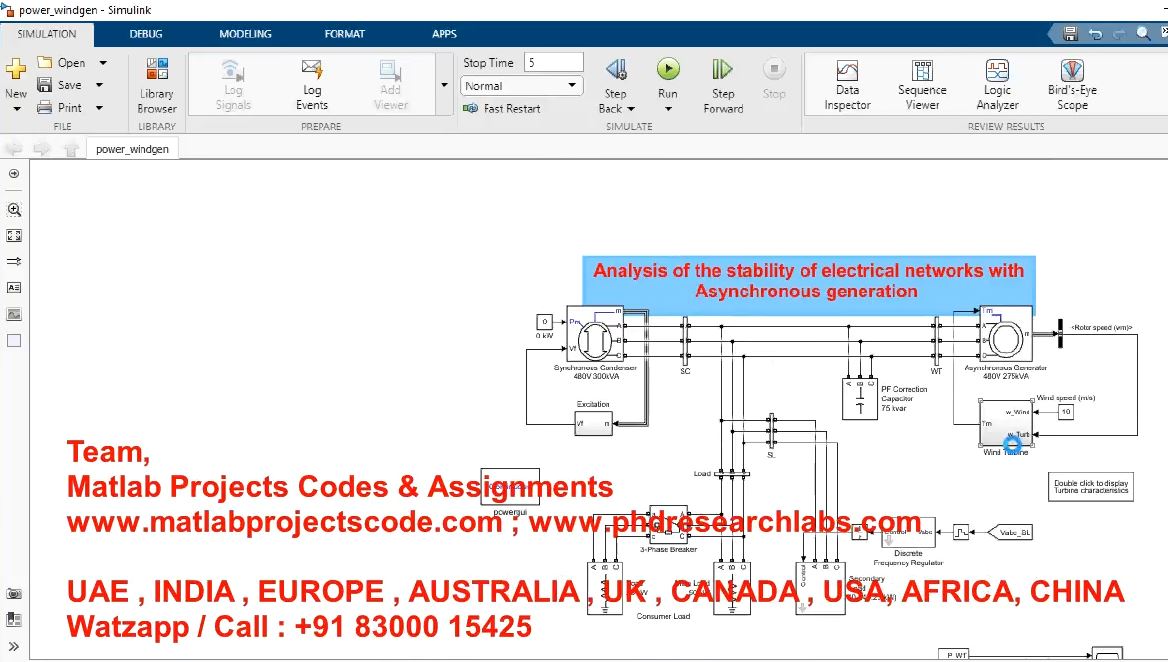
Task: Select the Vabc_SL From tag block
Action: (x=1009, y=532)
